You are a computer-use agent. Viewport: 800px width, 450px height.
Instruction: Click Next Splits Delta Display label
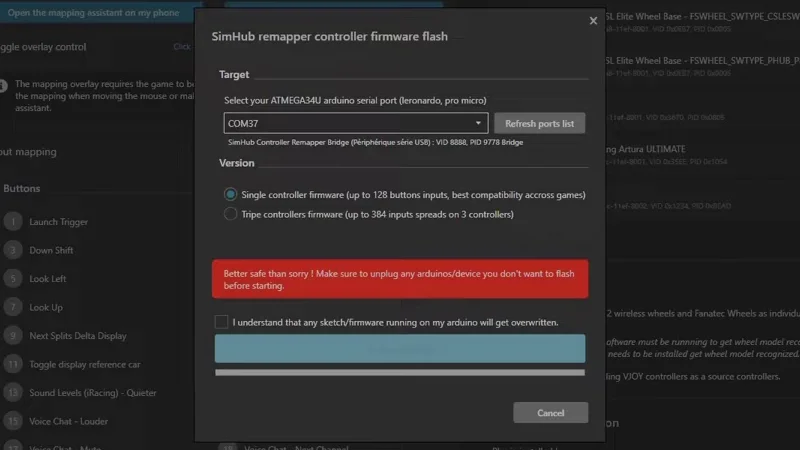coord(78,336)
